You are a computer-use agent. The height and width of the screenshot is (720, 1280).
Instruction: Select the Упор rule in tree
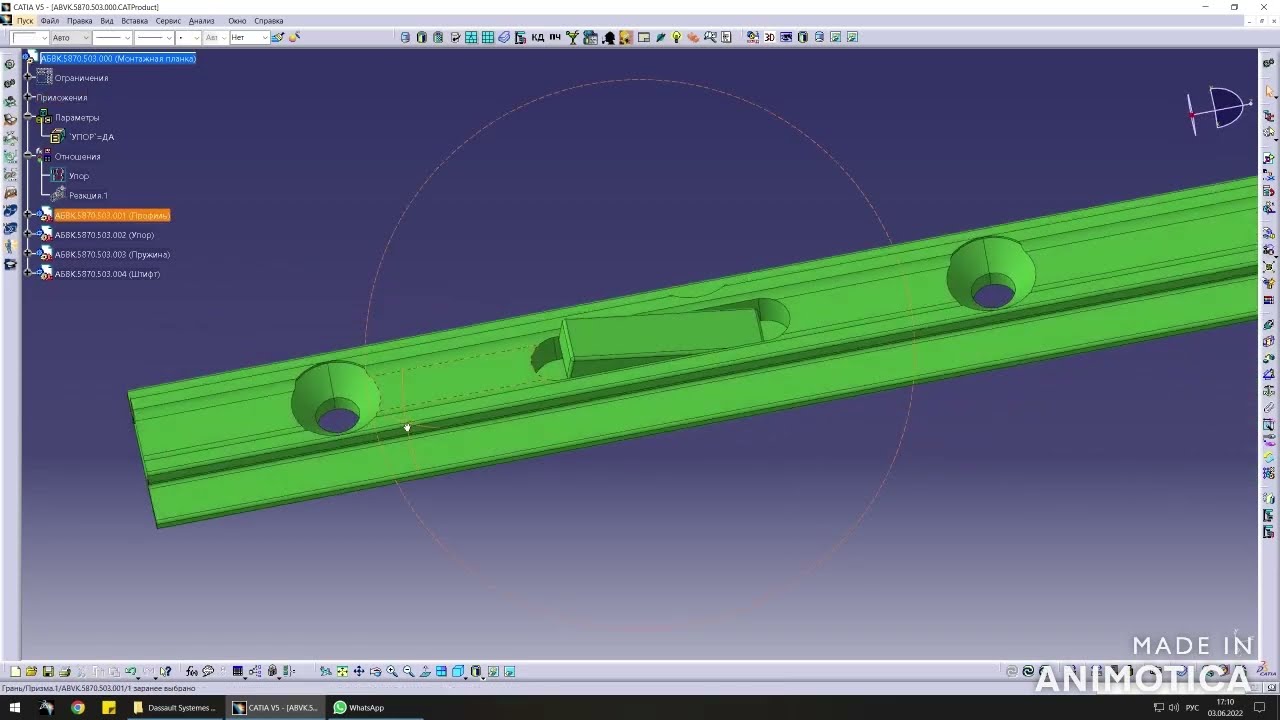click(79, 176)
